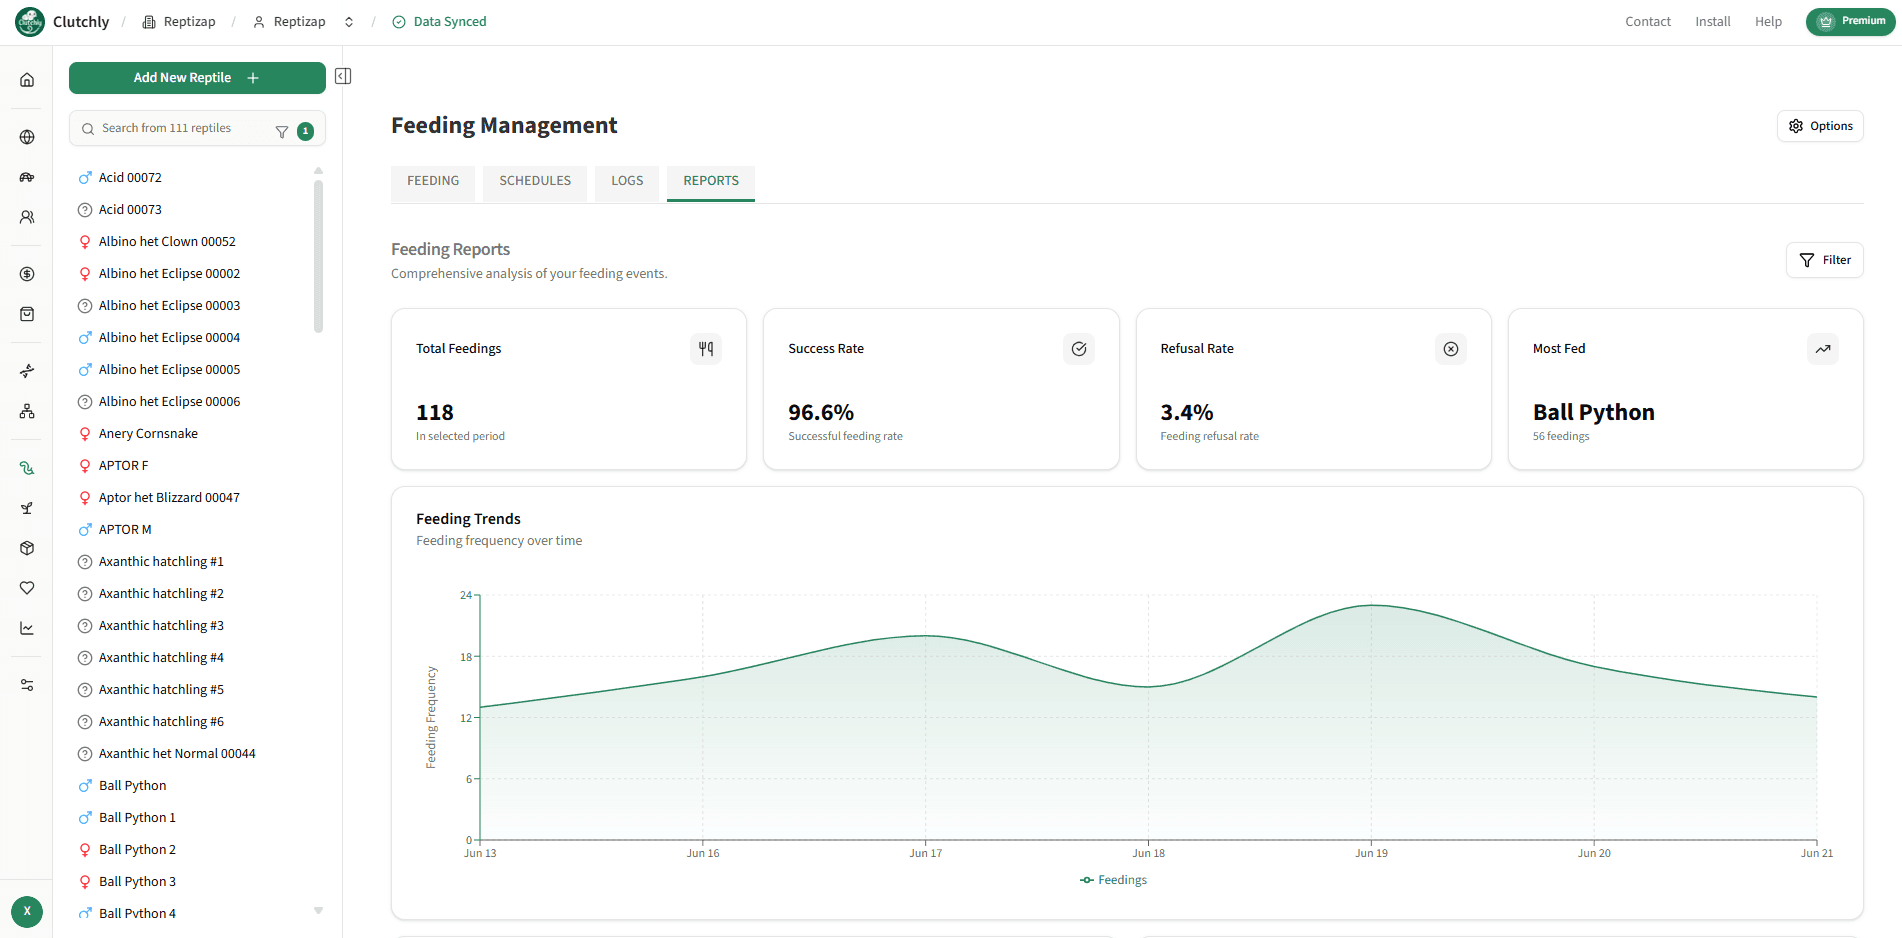Click the X user avatar at the bottom of the sidebar

click(27, 911)
